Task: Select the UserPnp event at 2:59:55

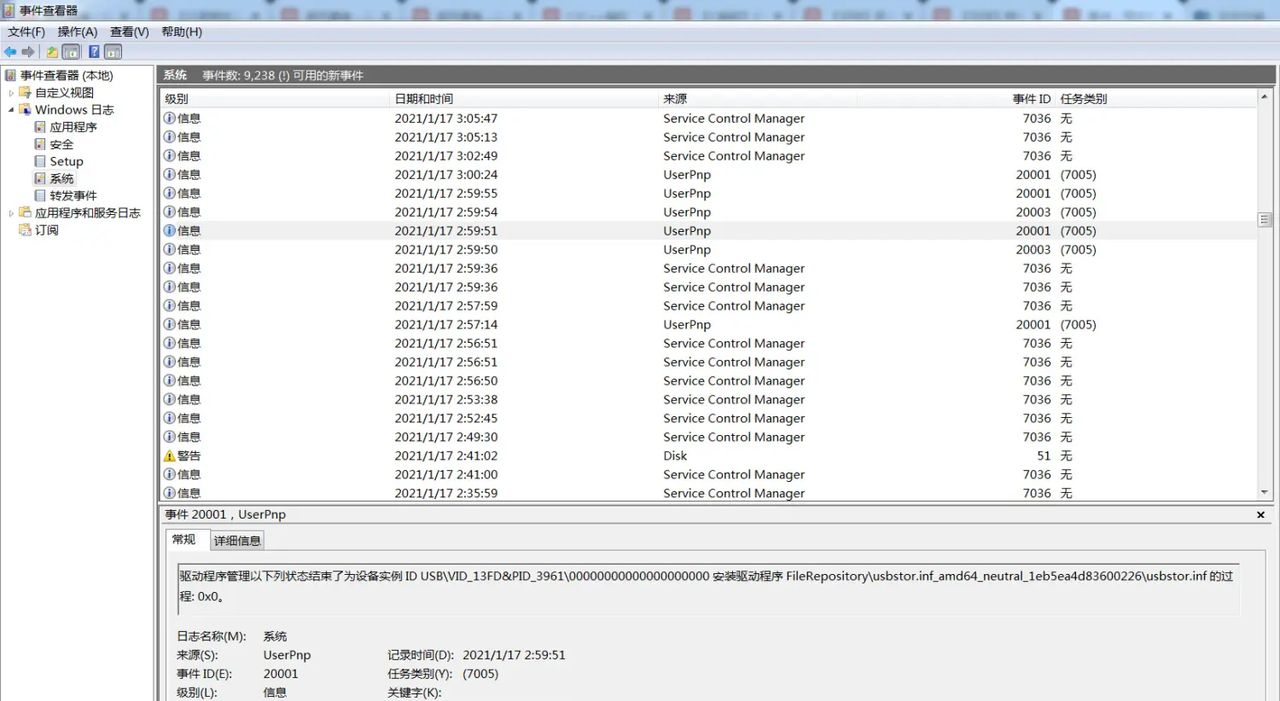Action: [x=708, y=194]
